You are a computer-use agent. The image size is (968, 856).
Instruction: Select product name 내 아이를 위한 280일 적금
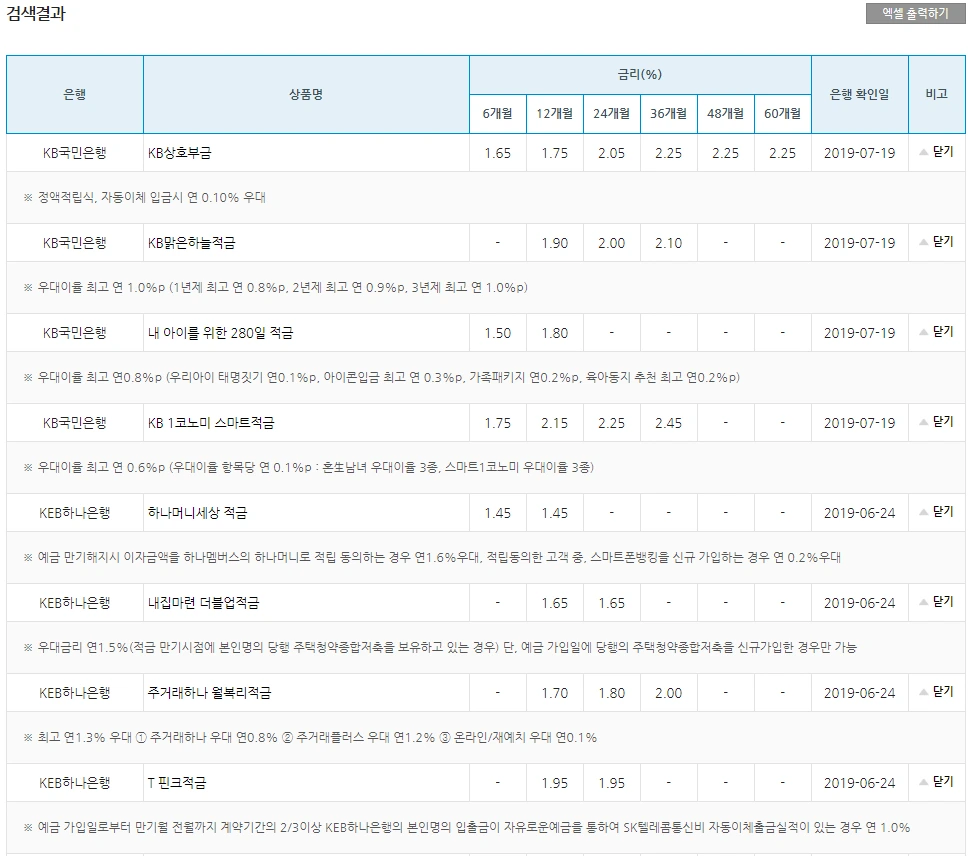(220, 333)
